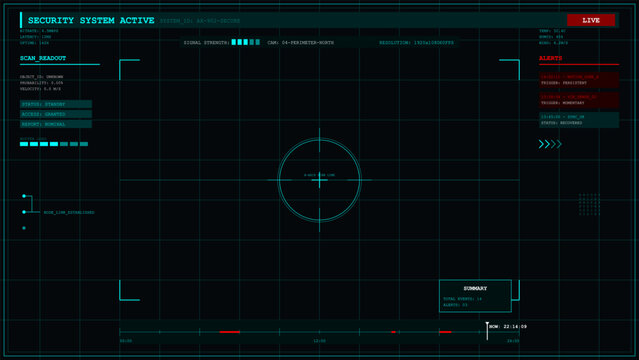The height and width of the screenshot is (360, 639).
Task: Click the LATENCY readout under the title
Action: pos(35,37)
